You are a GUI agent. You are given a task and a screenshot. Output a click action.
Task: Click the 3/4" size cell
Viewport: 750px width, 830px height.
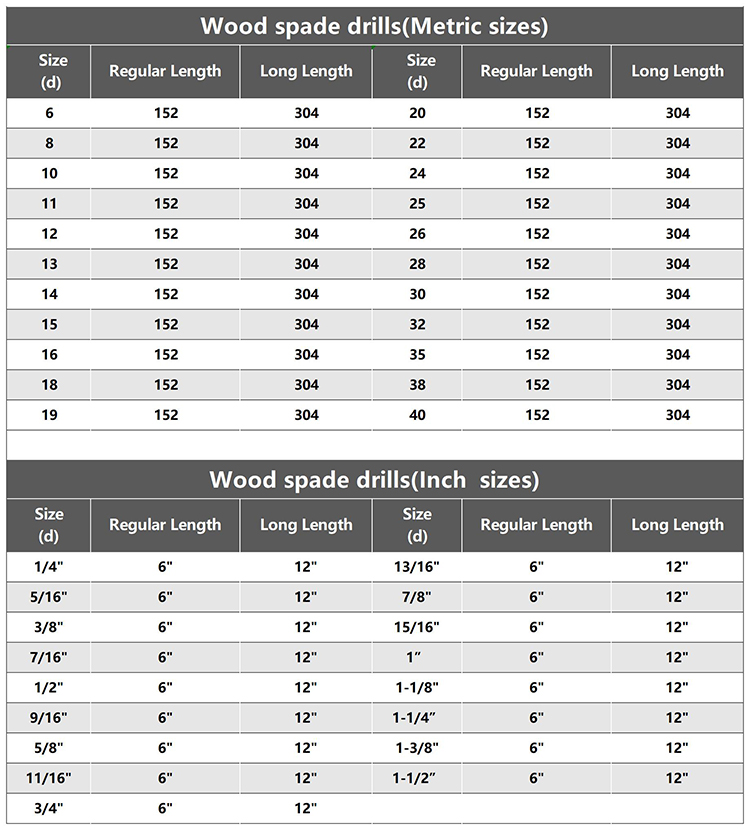[49, 808]
